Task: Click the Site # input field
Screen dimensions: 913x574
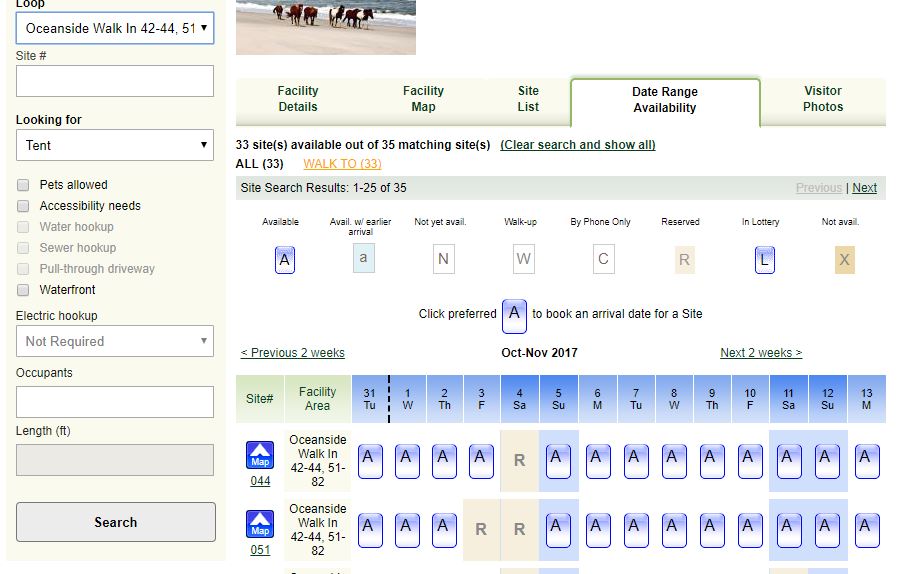Action: pyautogui.click(x=115, y=81)
